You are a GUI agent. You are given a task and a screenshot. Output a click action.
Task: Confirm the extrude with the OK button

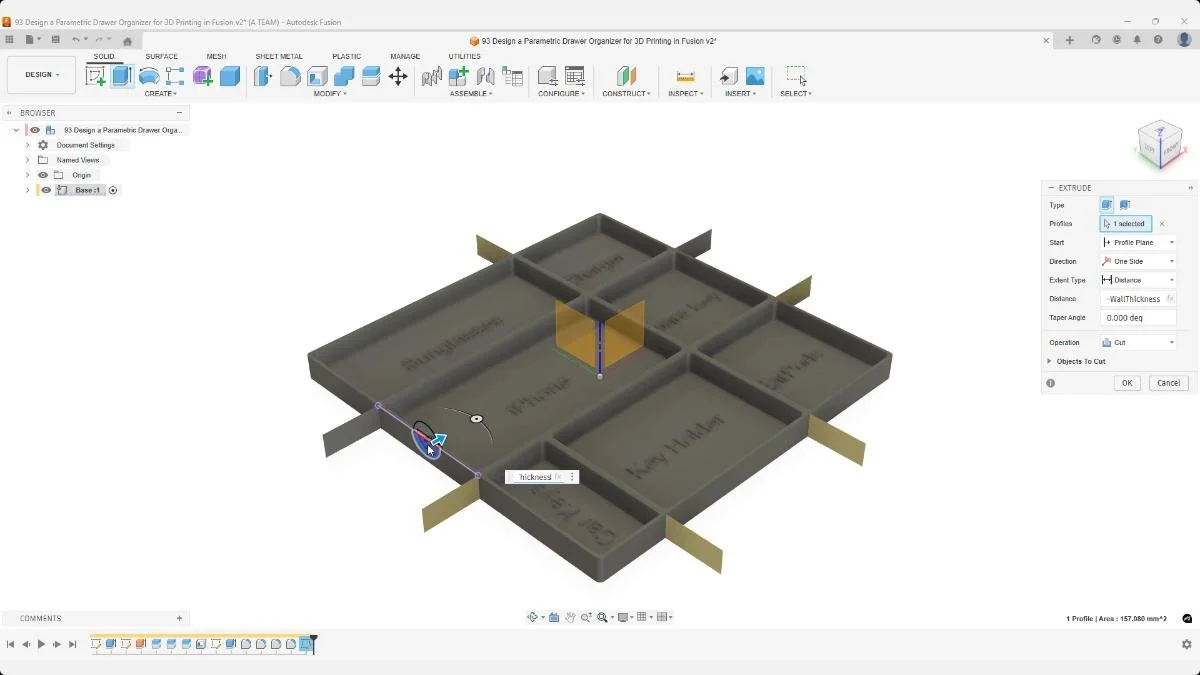[1127, 382]
